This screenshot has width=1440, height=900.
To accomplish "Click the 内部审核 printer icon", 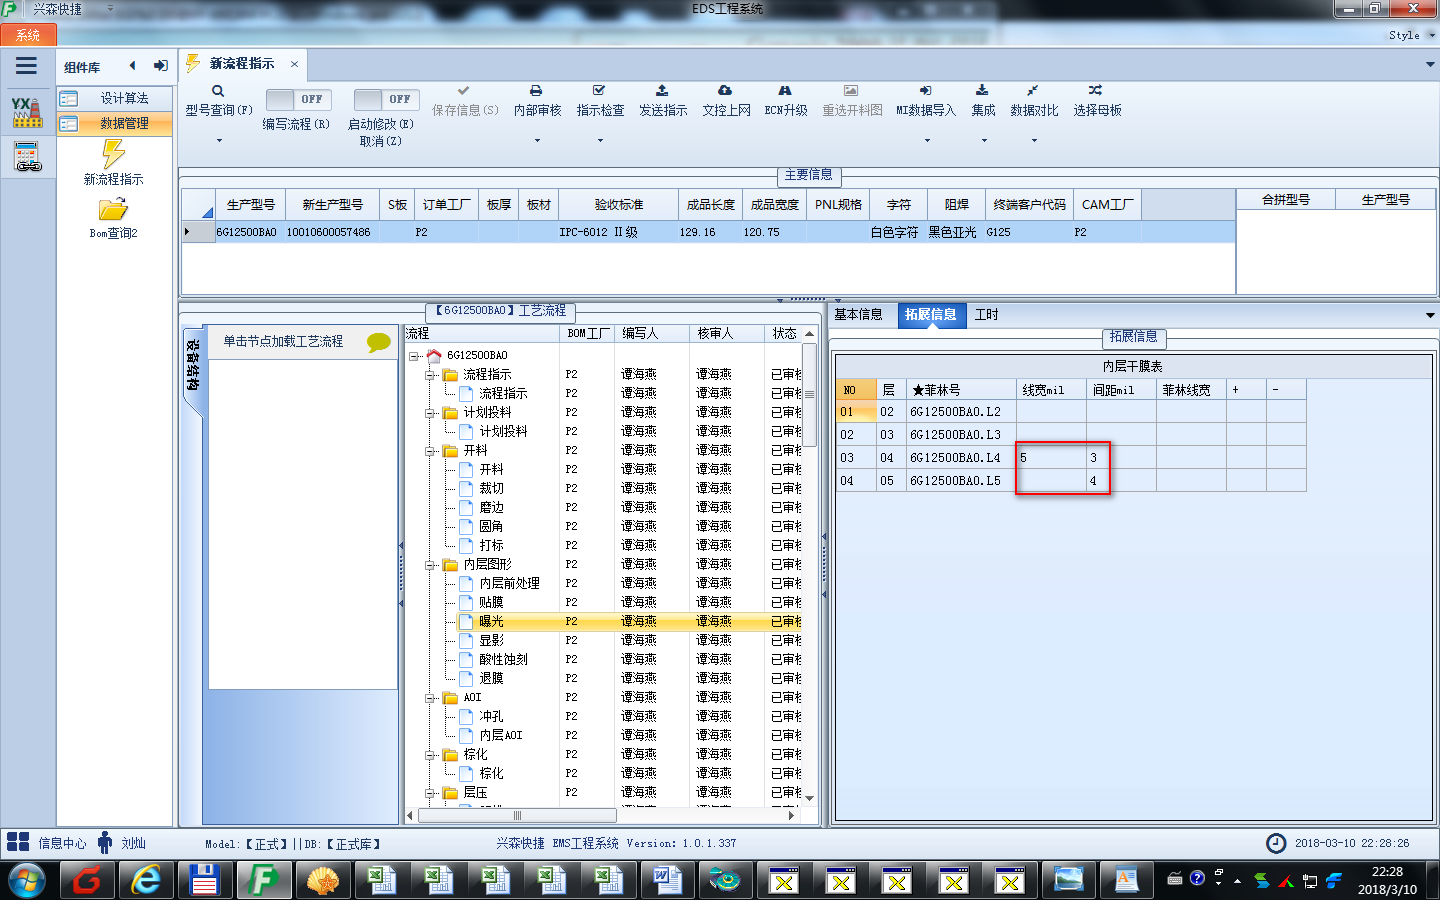I will [x=536, y=90].
